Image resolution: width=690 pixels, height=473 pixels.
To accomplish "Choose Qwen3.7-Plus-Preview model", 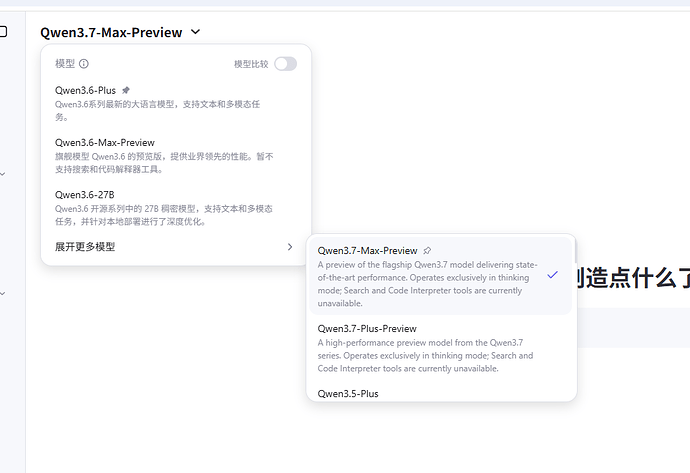I will click(x=440, y=348).
